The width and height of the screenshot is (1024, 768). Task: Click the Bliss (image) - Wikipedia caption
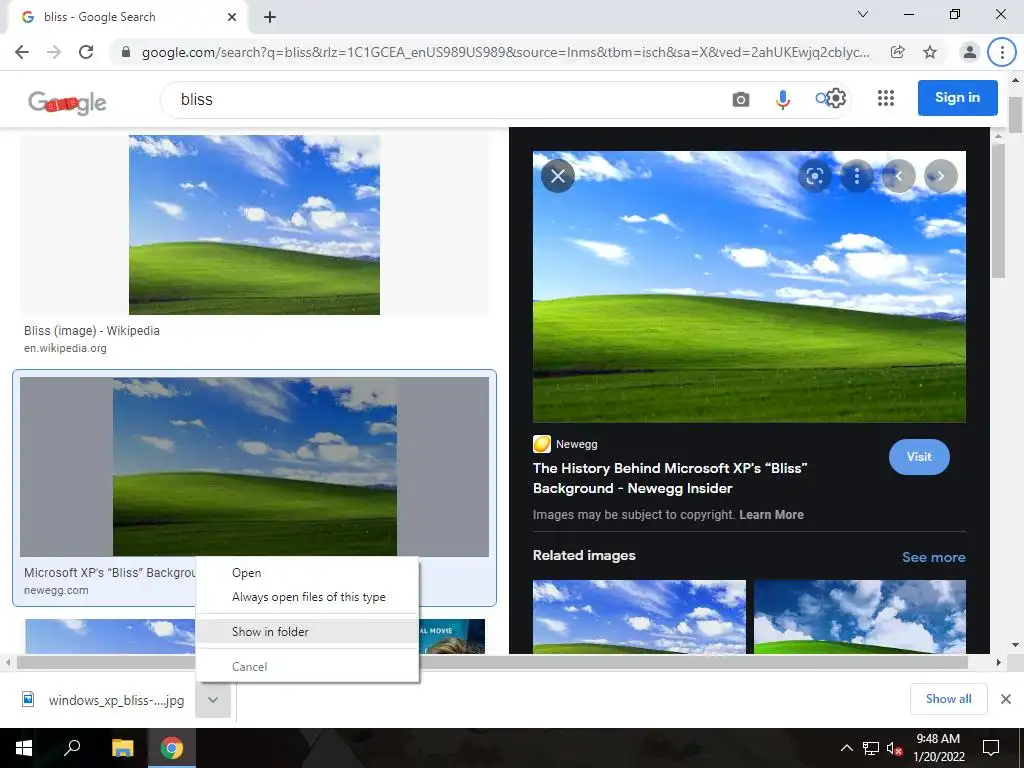(92, 330)
